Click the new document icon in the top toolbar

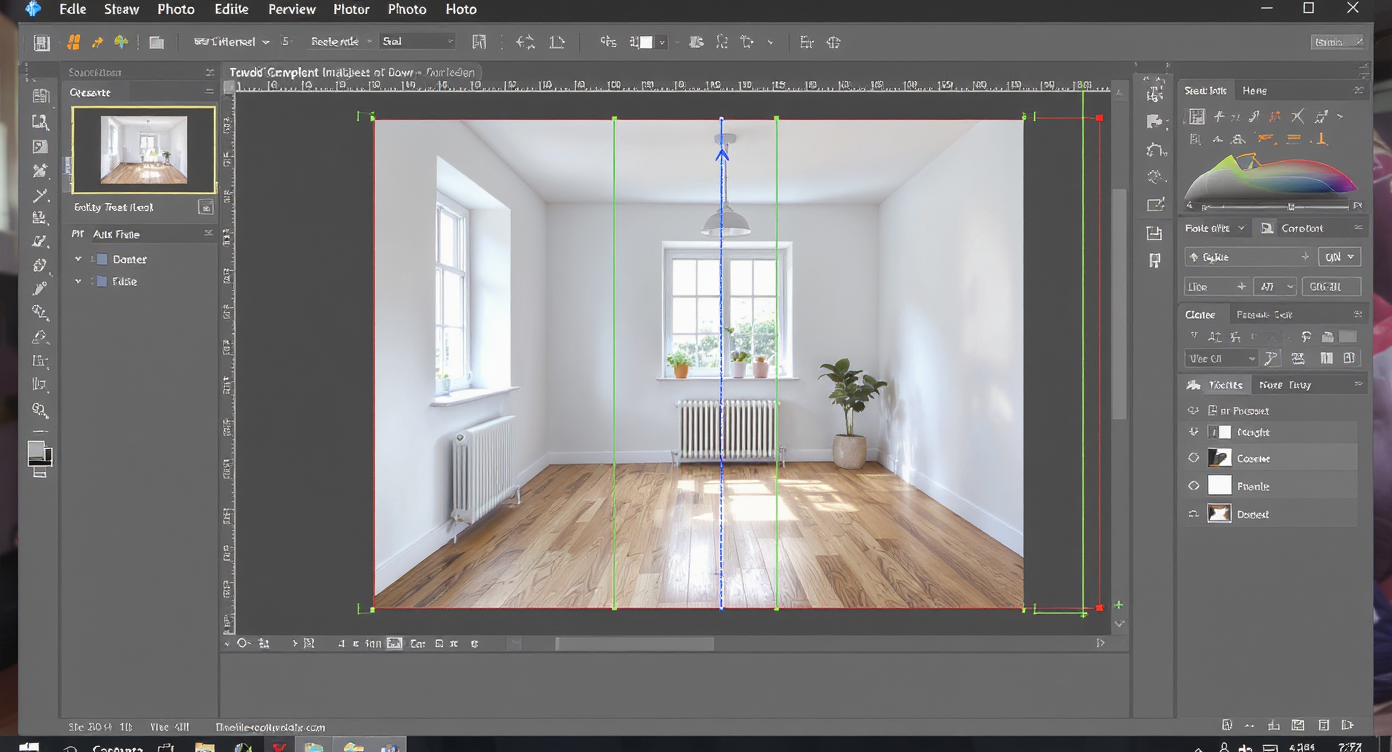point(41,42)
